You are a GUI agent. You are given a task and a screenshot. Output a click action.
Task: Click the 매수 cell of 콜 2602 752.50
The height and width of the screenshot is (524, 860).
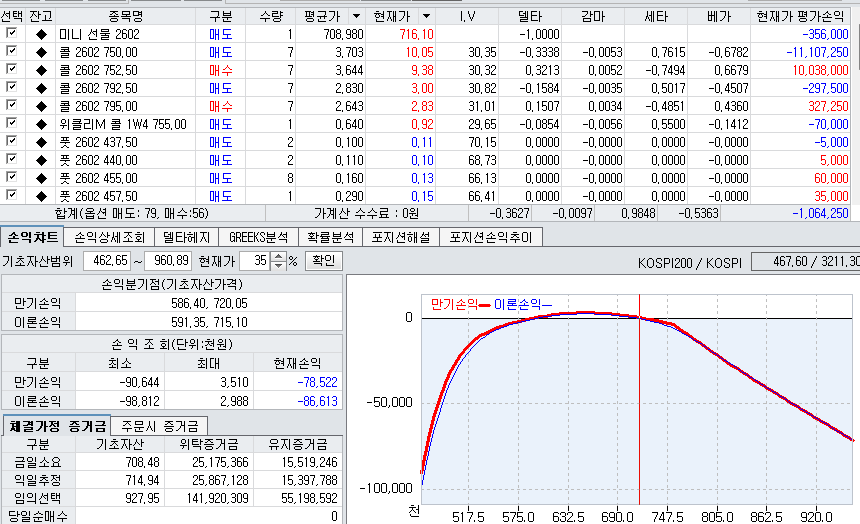point(220,71)
